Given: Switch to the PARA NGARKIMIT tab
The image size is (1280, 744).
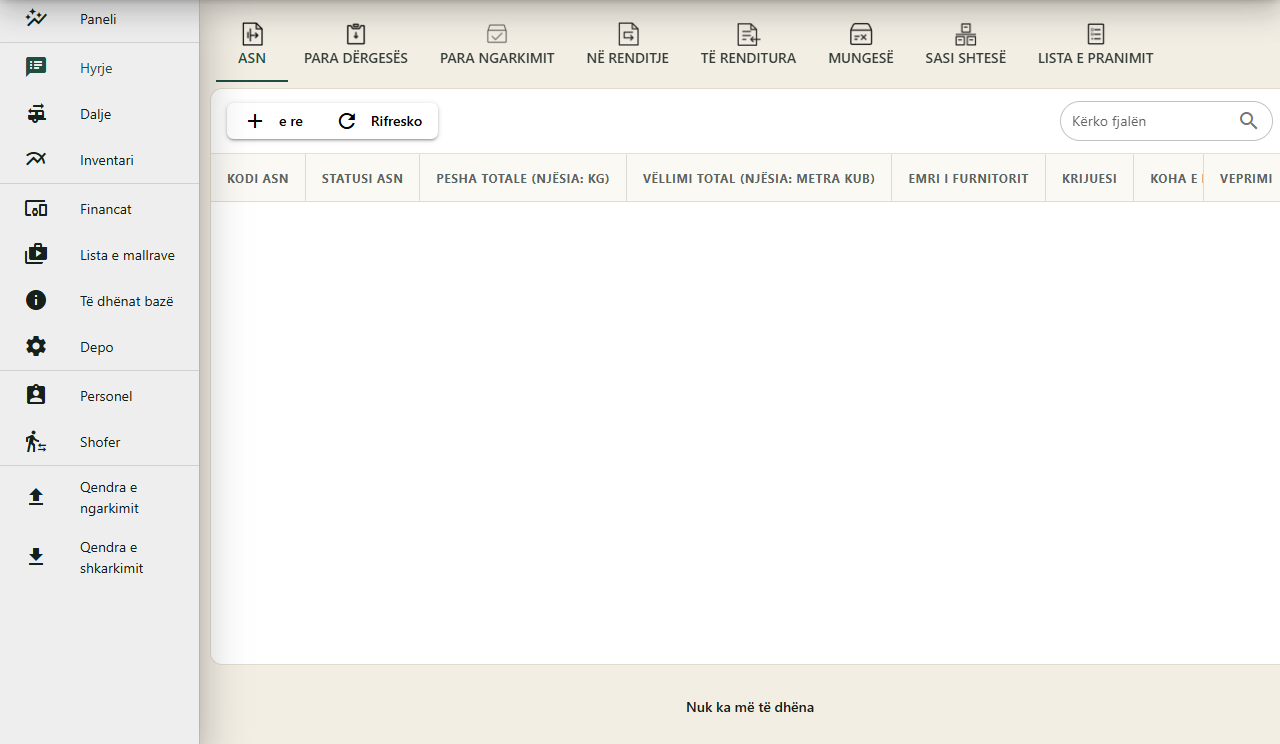Looking at the screenshot, I should click(x=497, y=46).
